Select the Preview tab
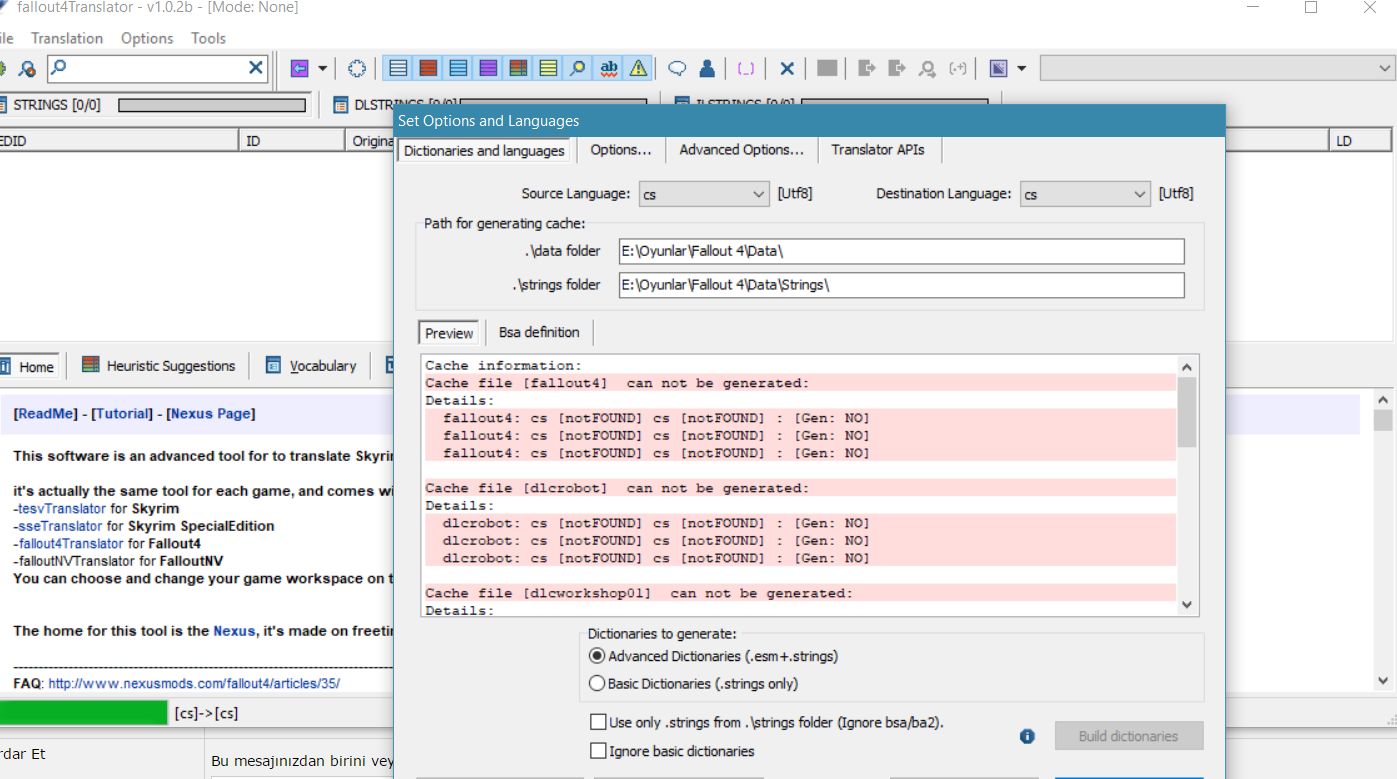This screenshot has width=1397, height=779. coord(449,333)
